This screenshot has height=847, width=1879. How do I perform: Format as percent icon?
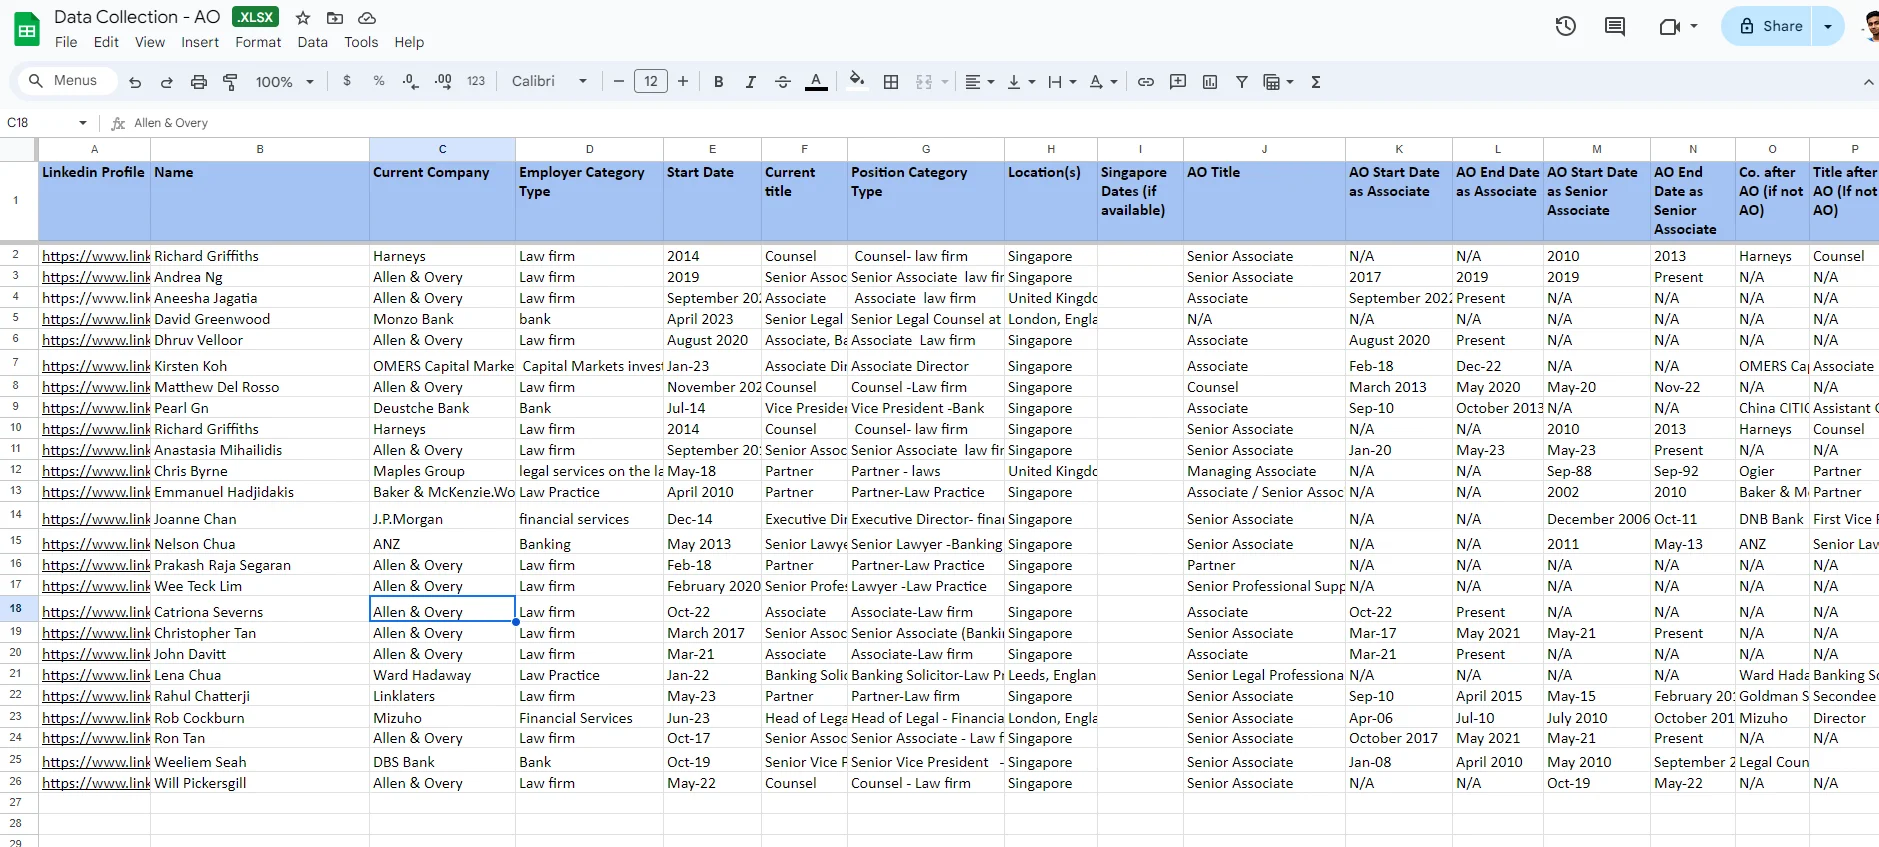coord(379,81)
